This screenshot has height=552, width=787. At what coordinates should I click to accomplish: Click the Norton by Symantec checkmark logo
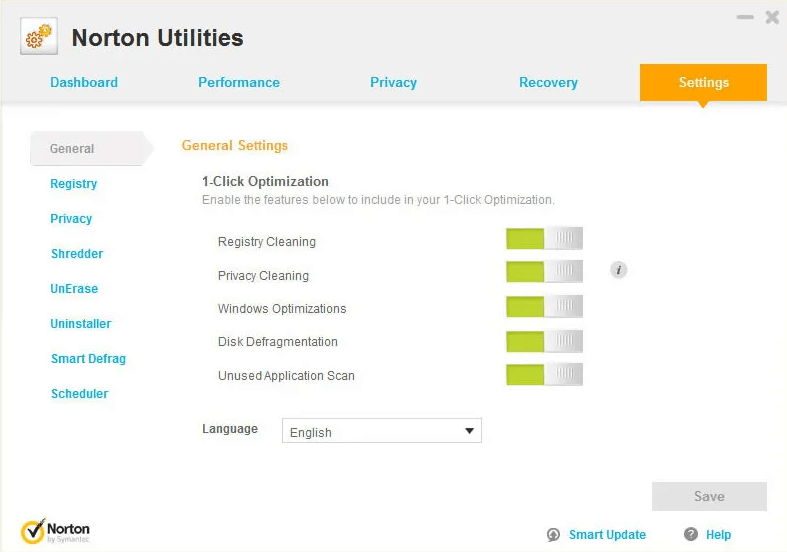[33, 530]
